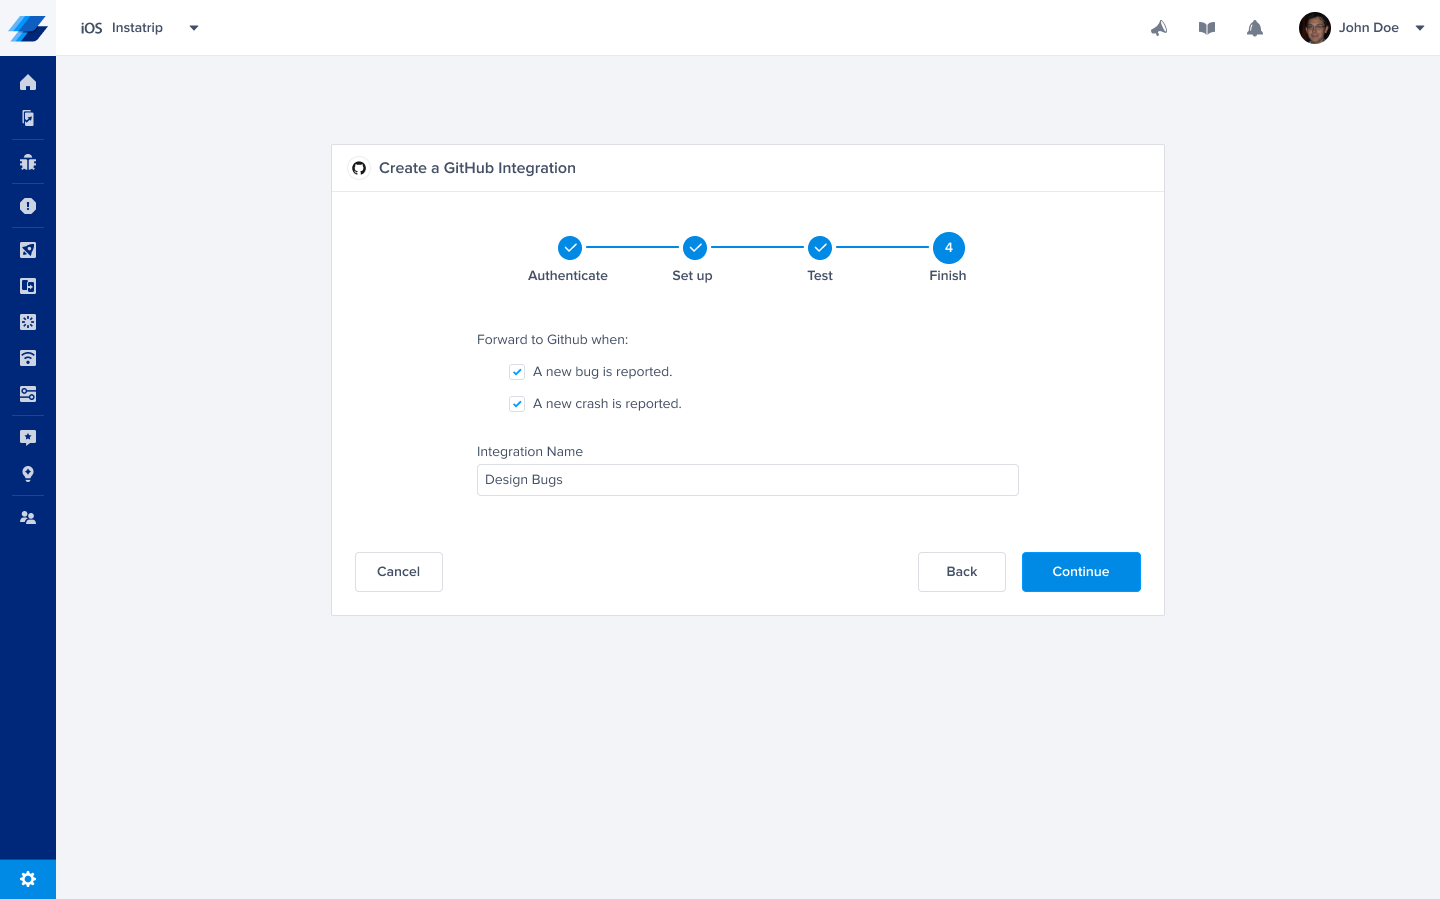
Task: Click the 'Test' step label
Action: [820, 276]
